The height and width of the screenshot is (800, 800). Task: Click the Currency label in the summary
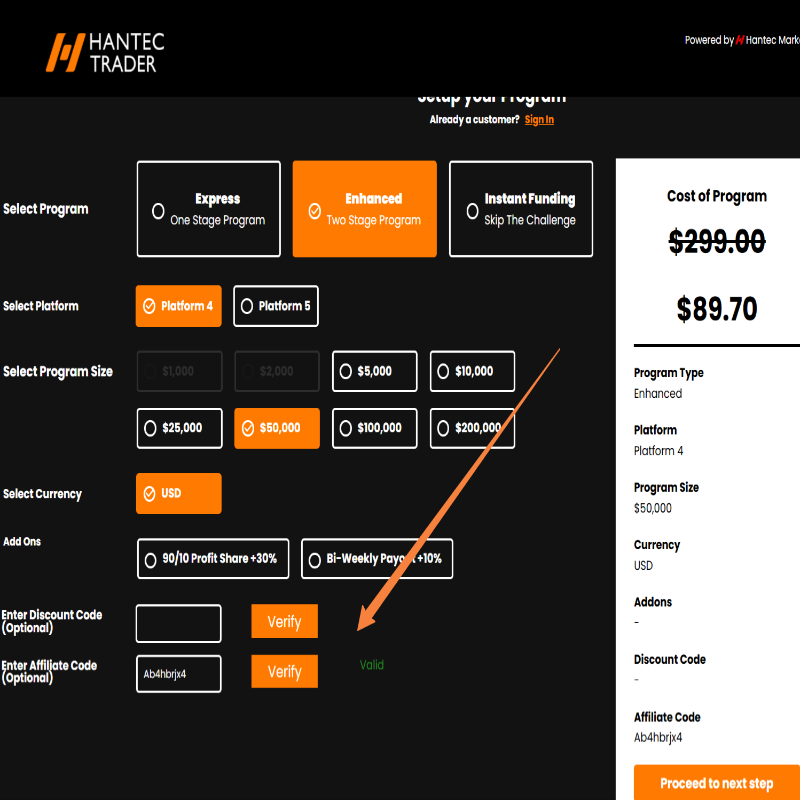tap(657, 545)
